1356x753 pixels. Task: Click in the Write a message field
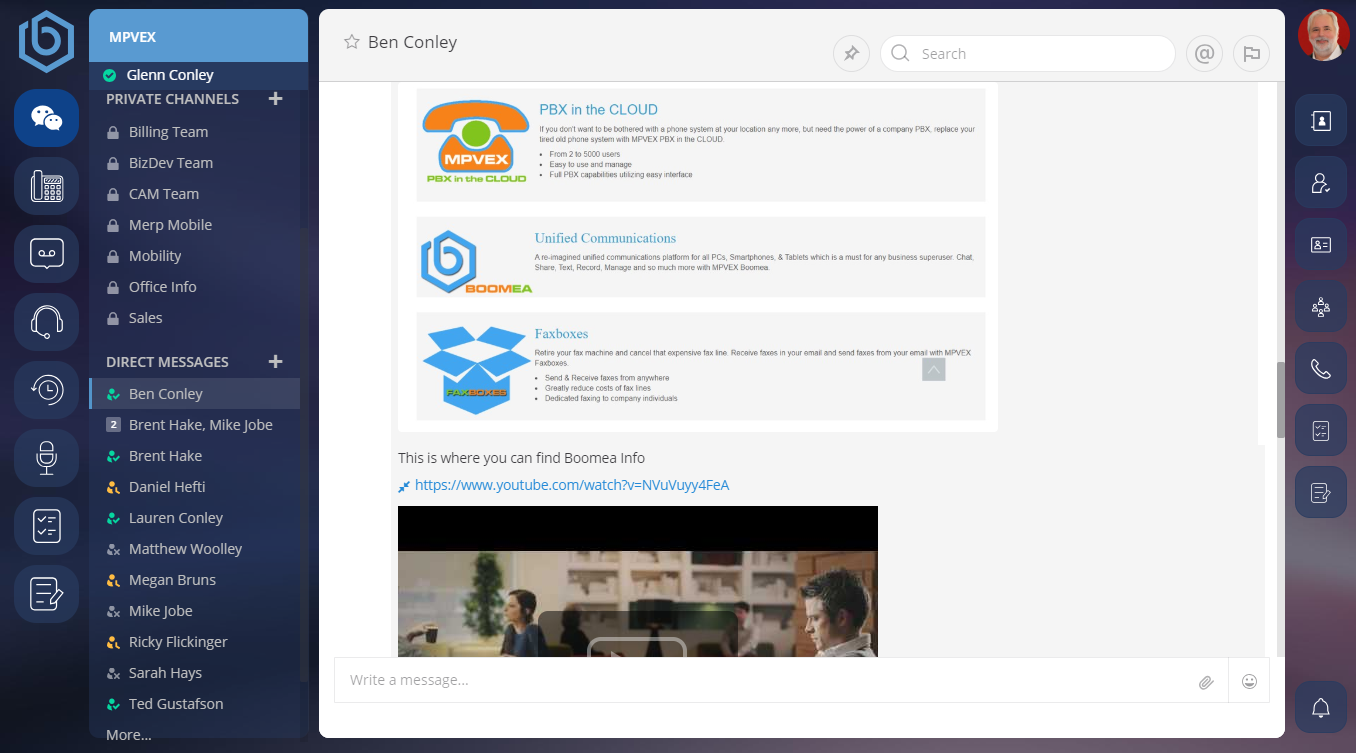pyautogui.click(x=760, y=681)
